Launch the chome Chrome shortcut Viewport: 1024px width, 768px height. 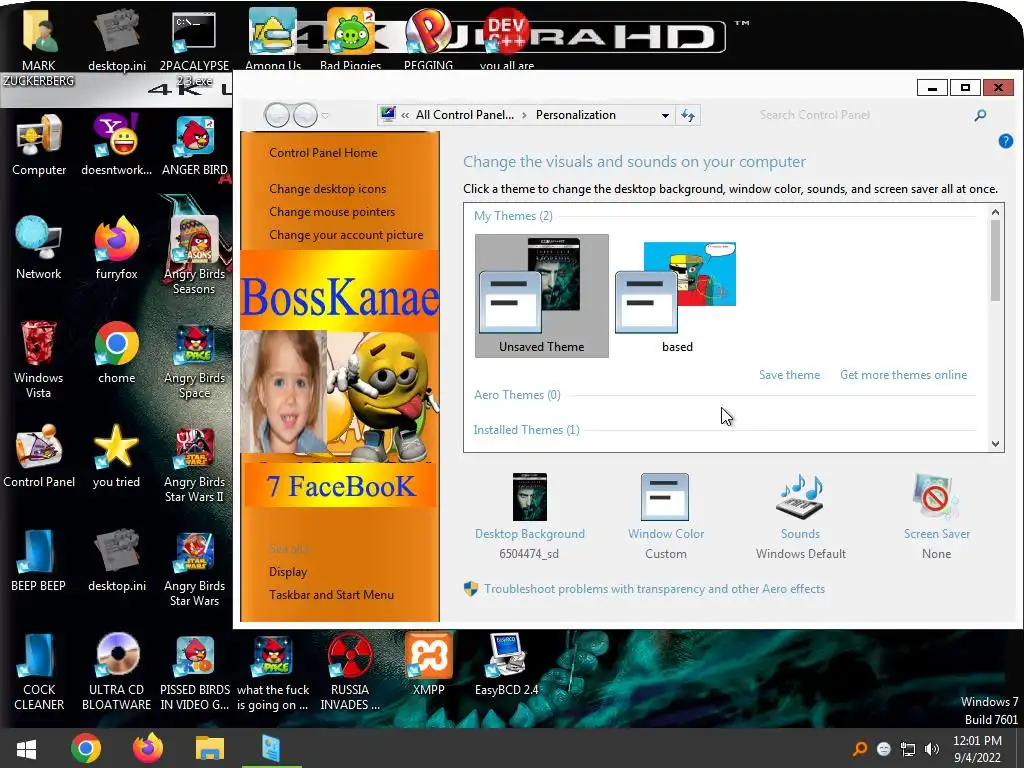[116, 353]
